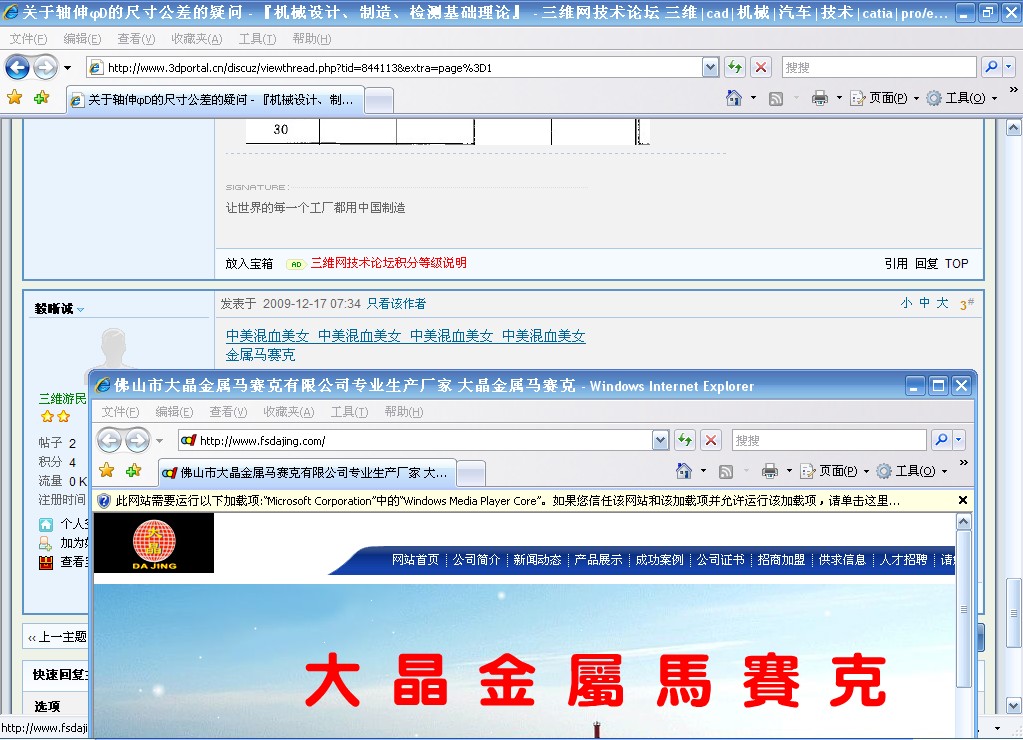Click 公司简介 in website navigation

476,560
